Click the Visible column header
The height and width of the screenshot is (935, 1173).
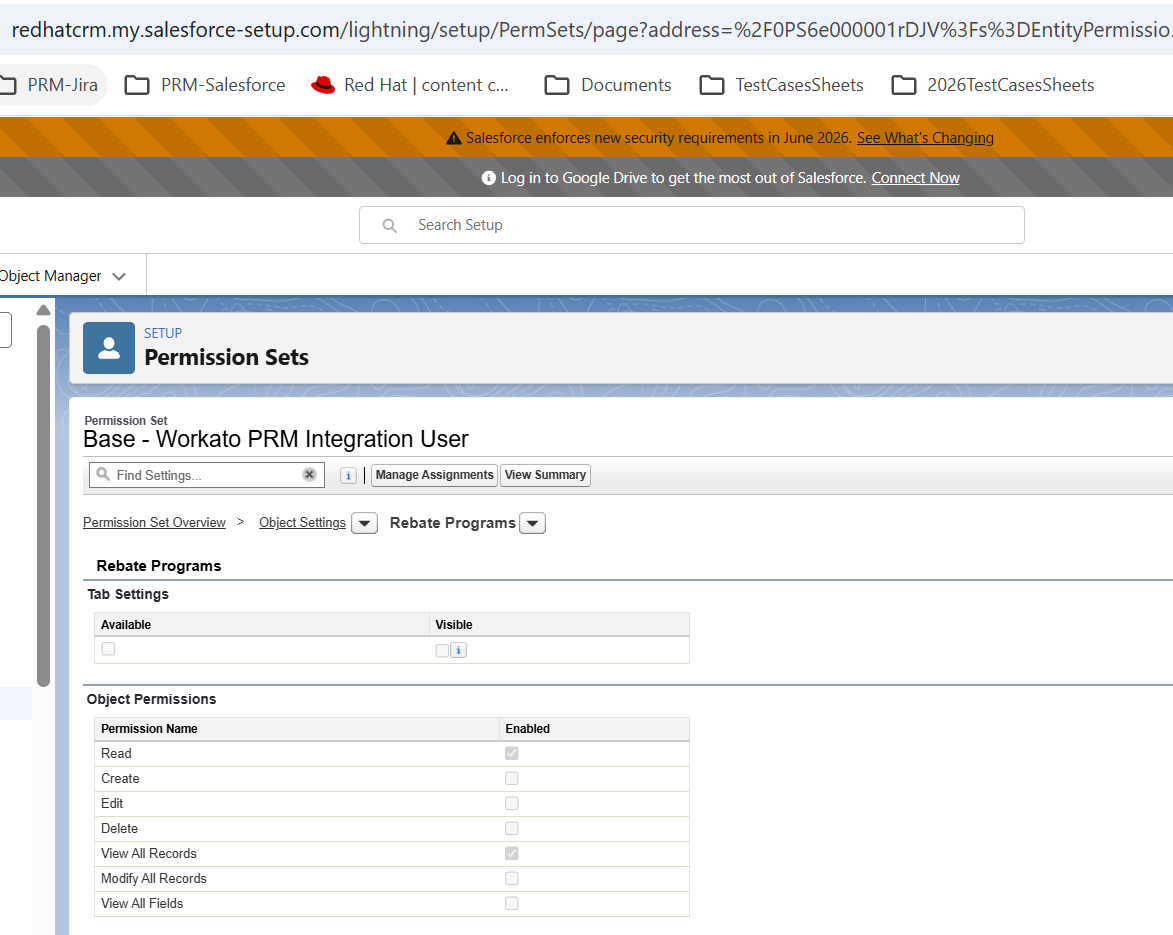(x=454, y=625)
